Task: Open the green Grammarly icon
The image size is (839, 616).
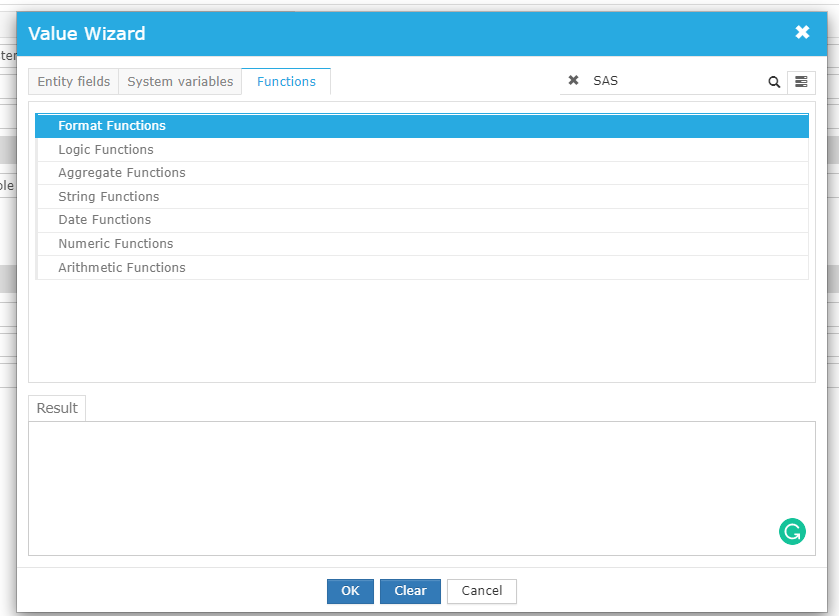Action: click(x=792, y=532)
